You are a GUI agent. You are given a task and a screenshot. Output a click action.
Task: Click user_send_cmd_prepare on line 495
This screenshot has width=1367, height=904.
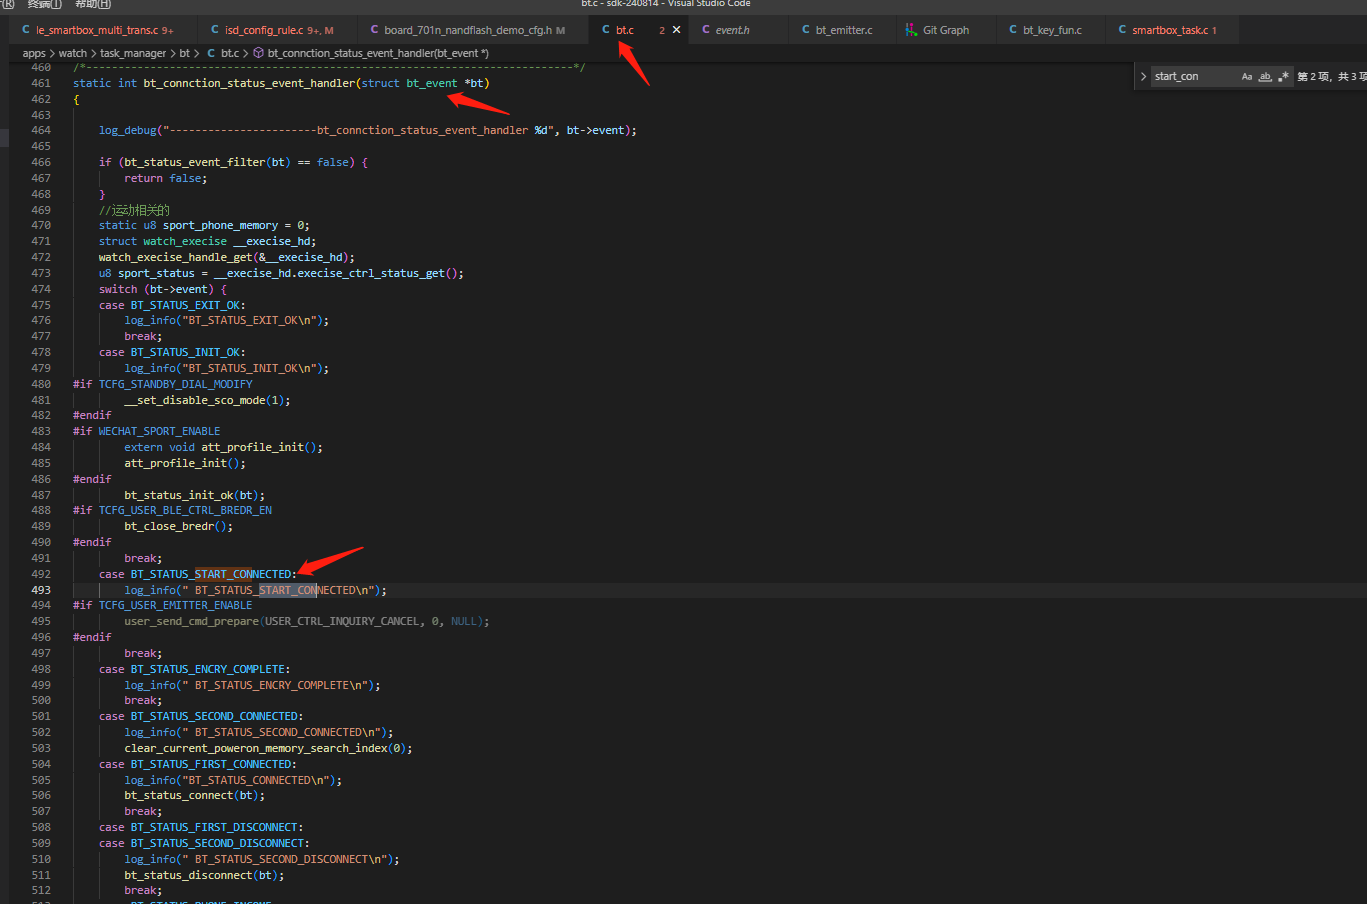191,621
